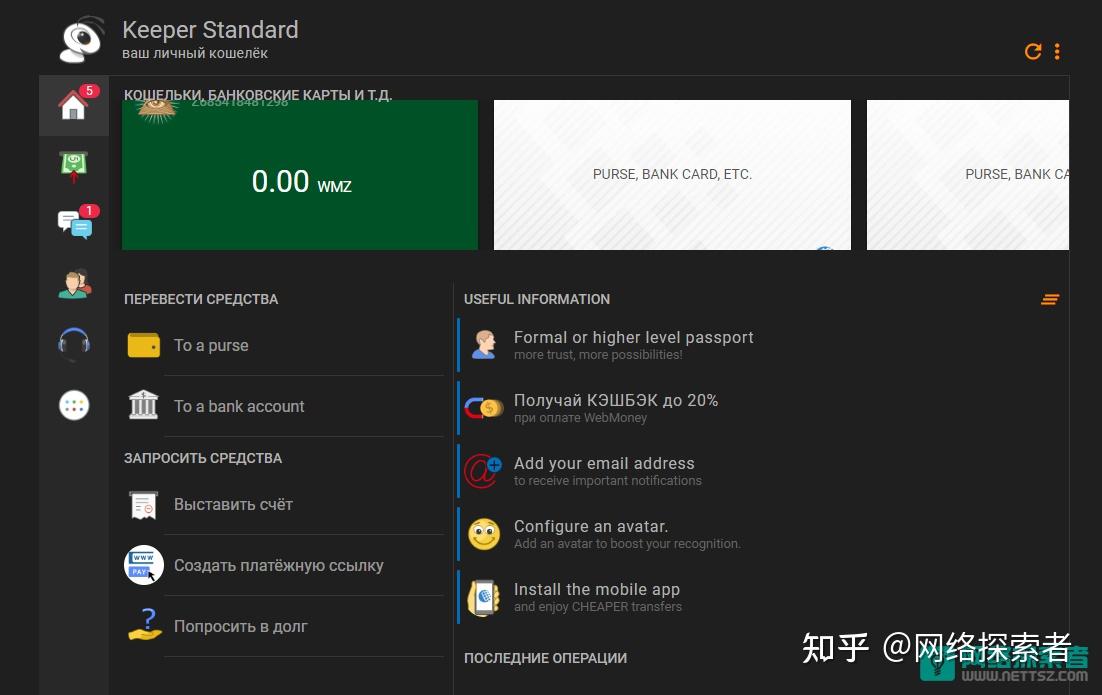Select the cashback card icon for КЭШБЭК offer
Screen dimensions: 1102x695
[484, 407]
